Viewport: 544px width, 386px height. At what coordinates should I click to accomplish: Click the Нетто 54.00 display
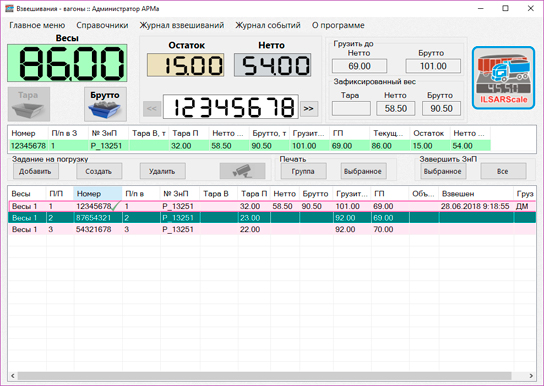(x=273, y=65)
